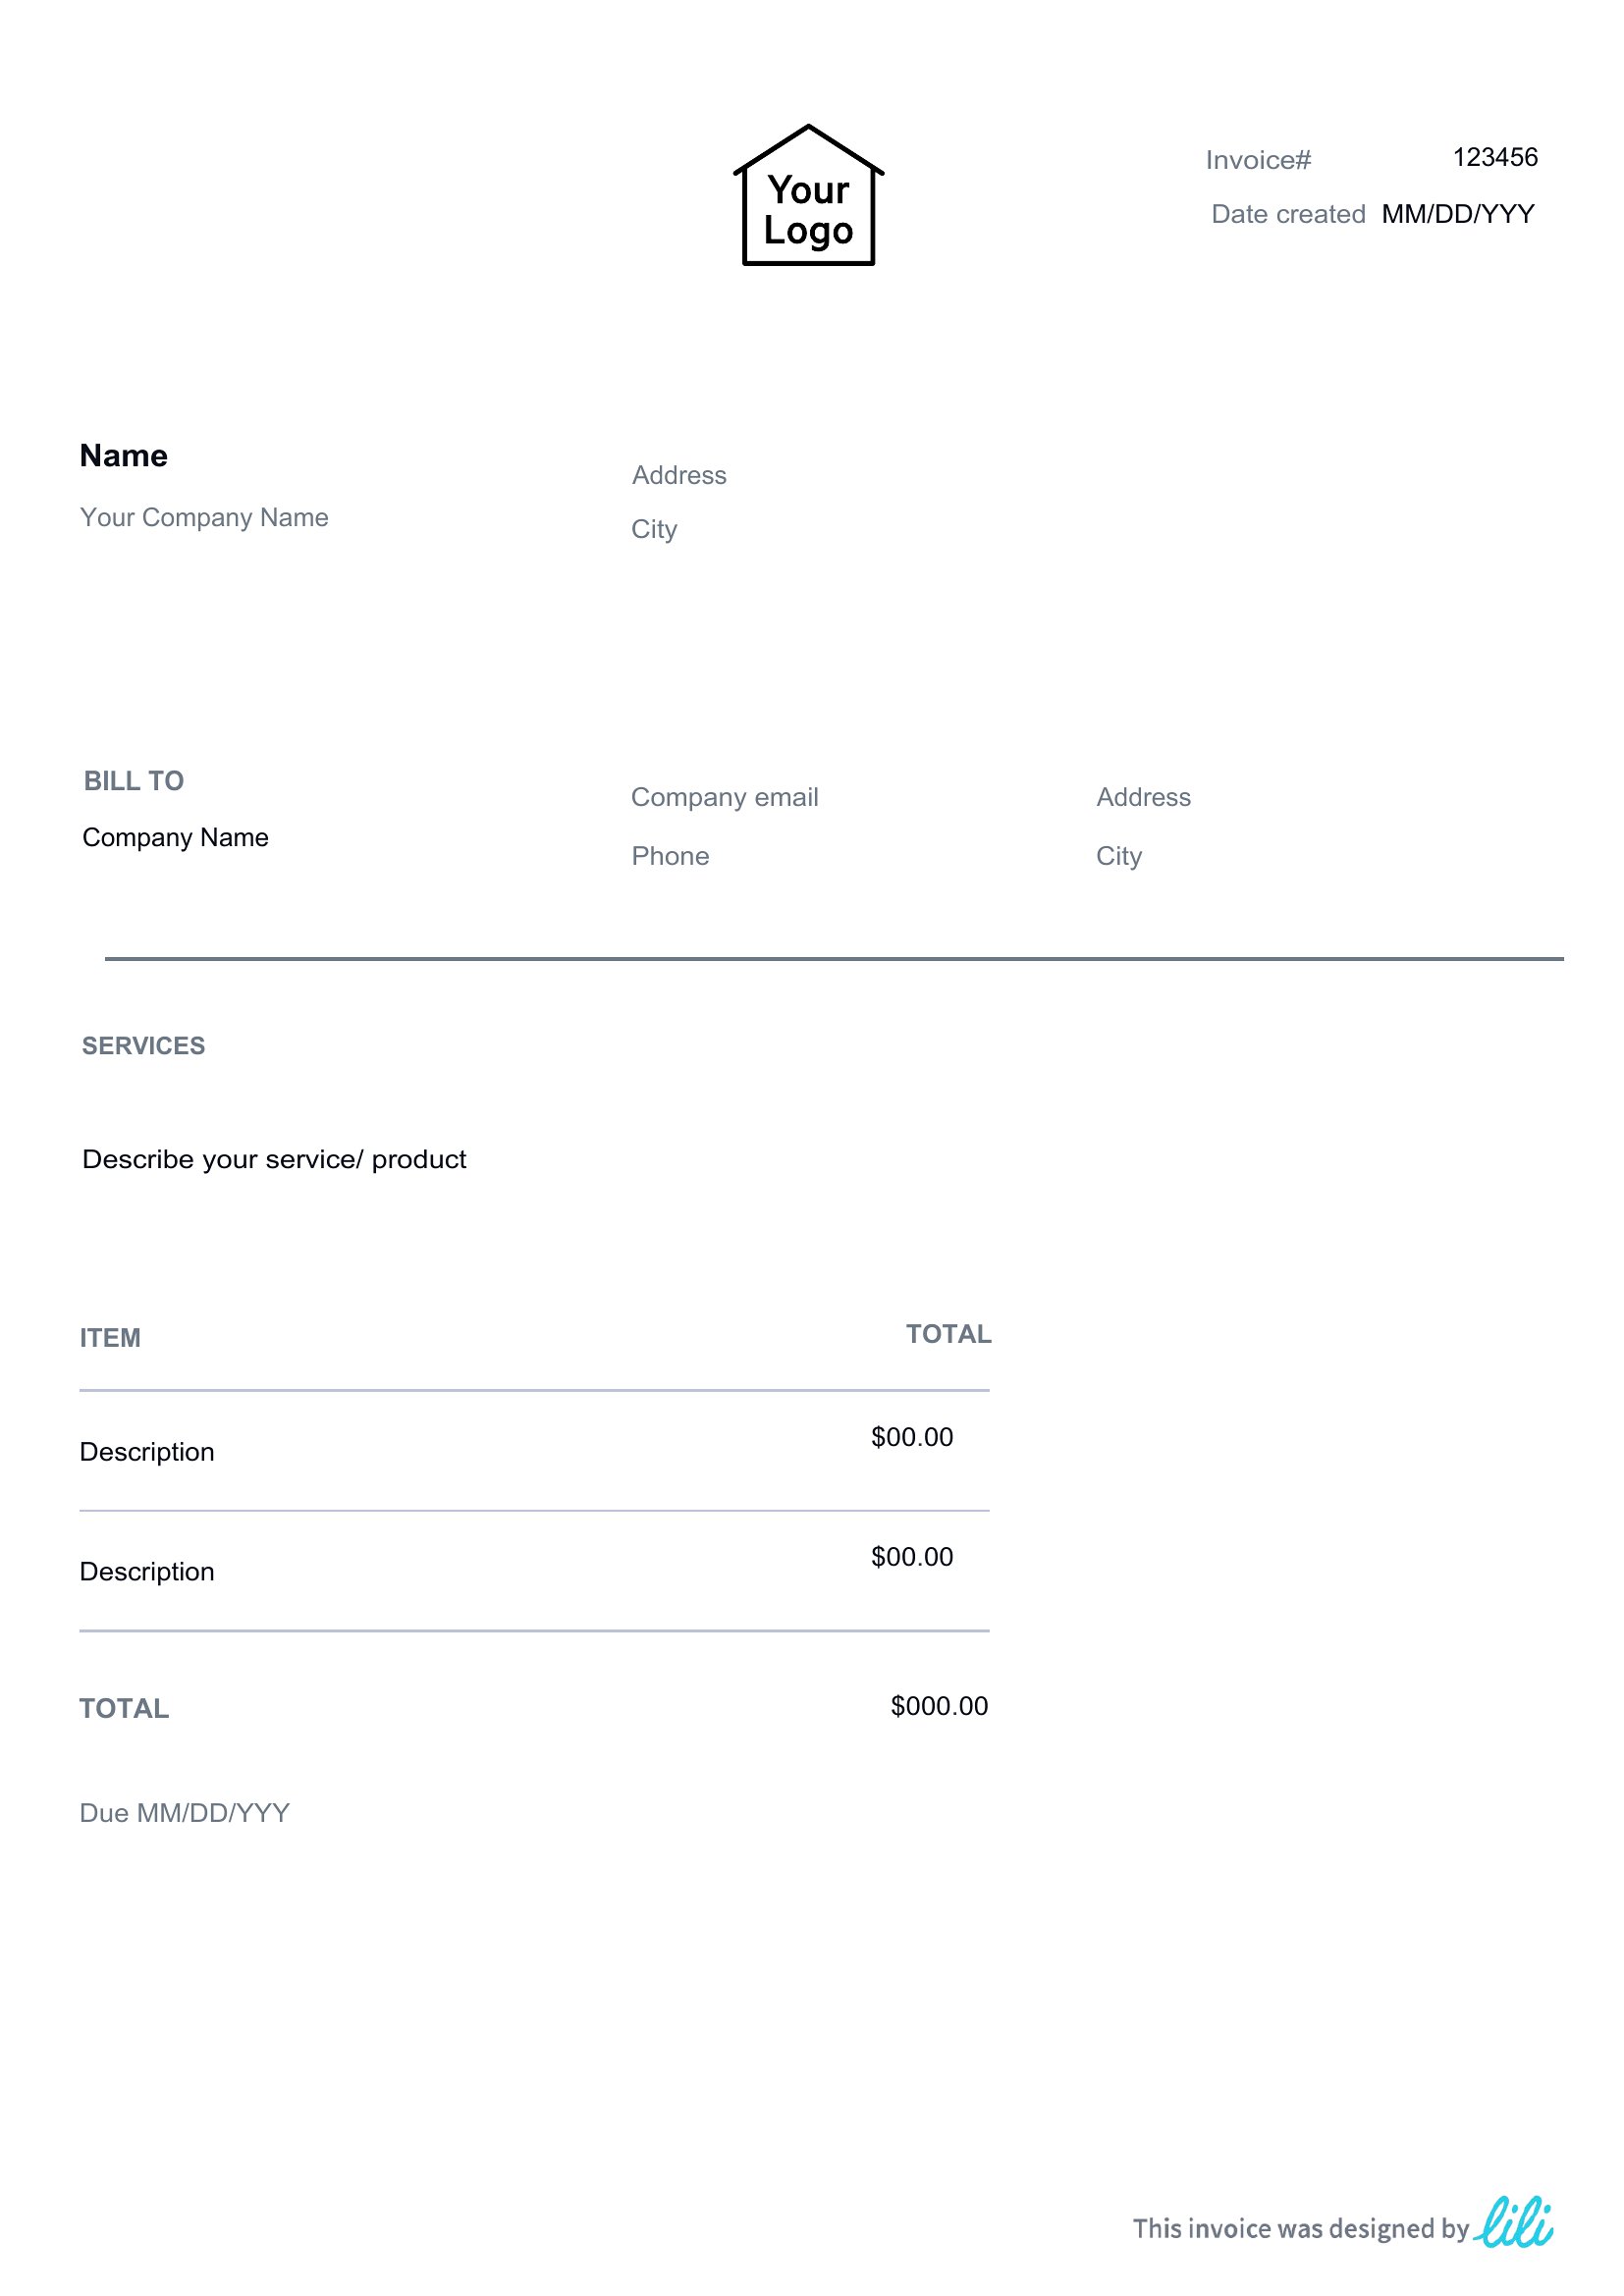Click the Company email field
This screenshot has width=1624, height=2296.
(725, 797)
